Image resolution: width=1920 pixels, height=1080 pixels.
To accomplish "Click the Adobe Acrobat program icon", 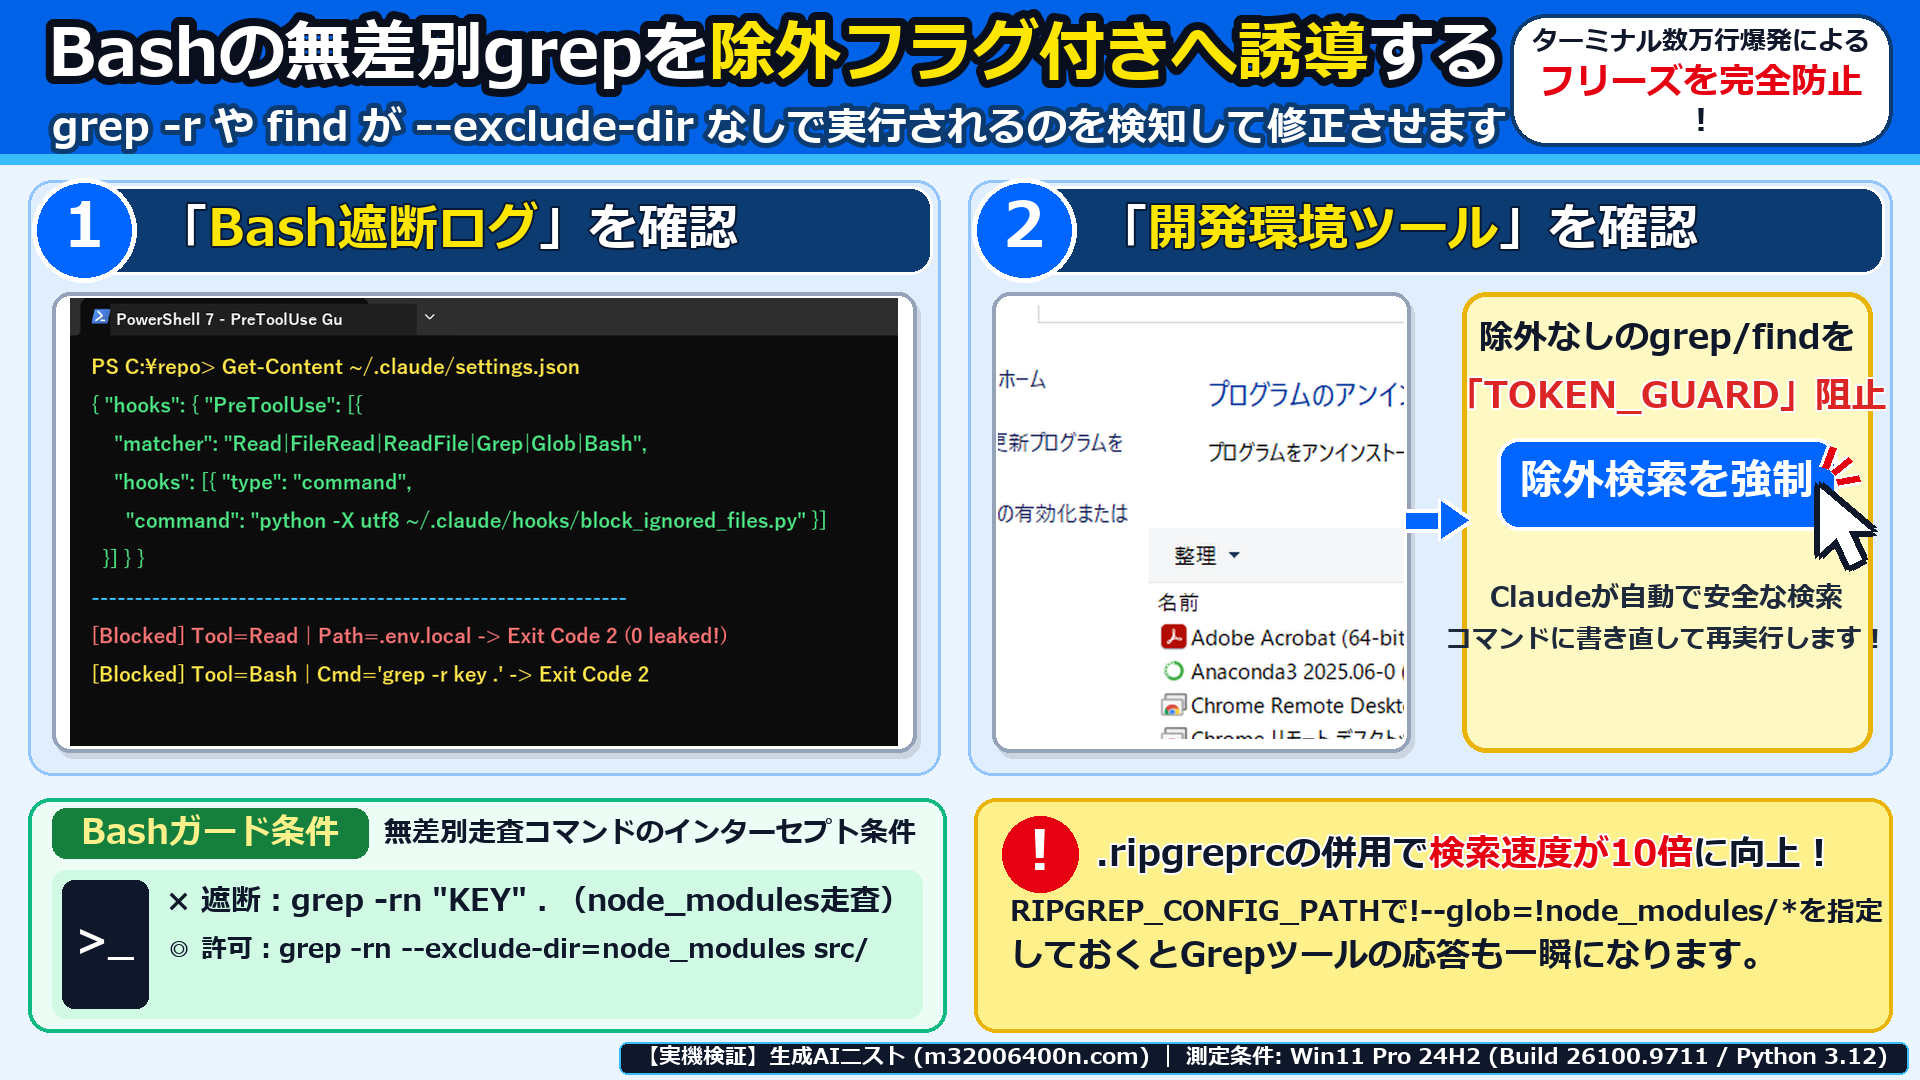I will tap(1173, 637).
